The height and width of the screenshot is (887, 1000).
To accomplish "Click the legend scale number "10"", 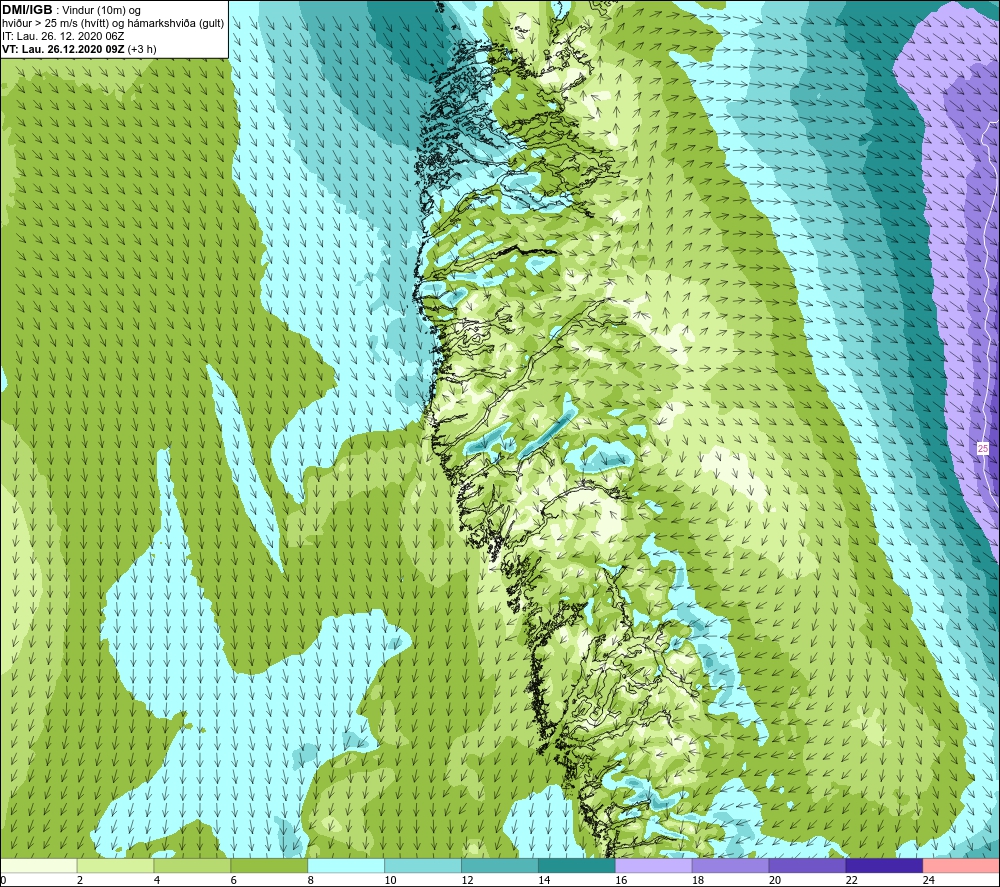I will 390,880.
